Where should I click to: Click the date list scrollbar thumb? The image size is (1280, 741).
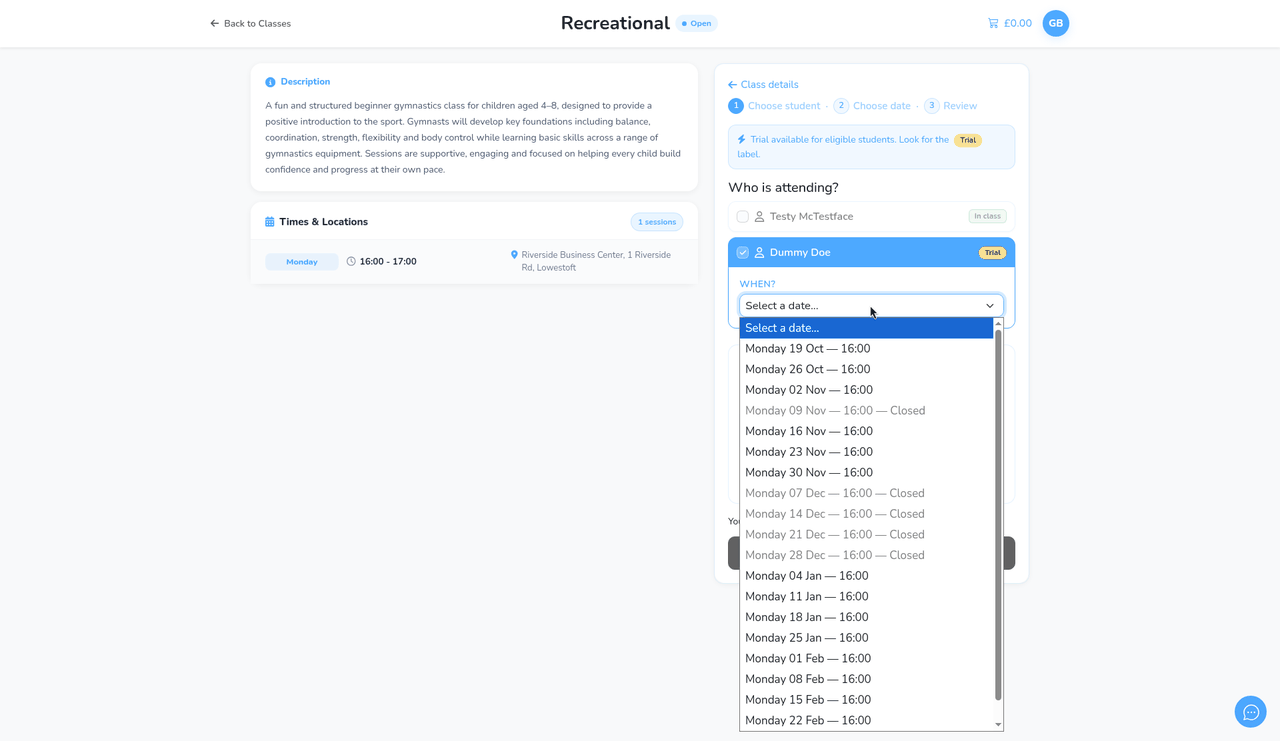tap(998, 515)
